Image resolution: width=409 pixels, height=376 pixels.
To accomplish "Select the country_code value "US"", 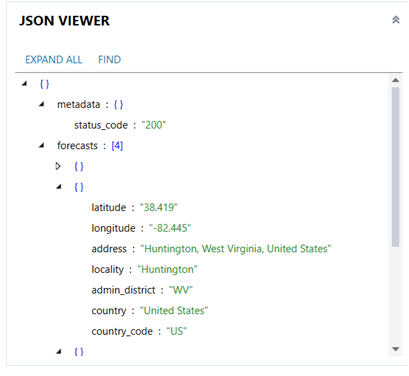I will [177, 331].
